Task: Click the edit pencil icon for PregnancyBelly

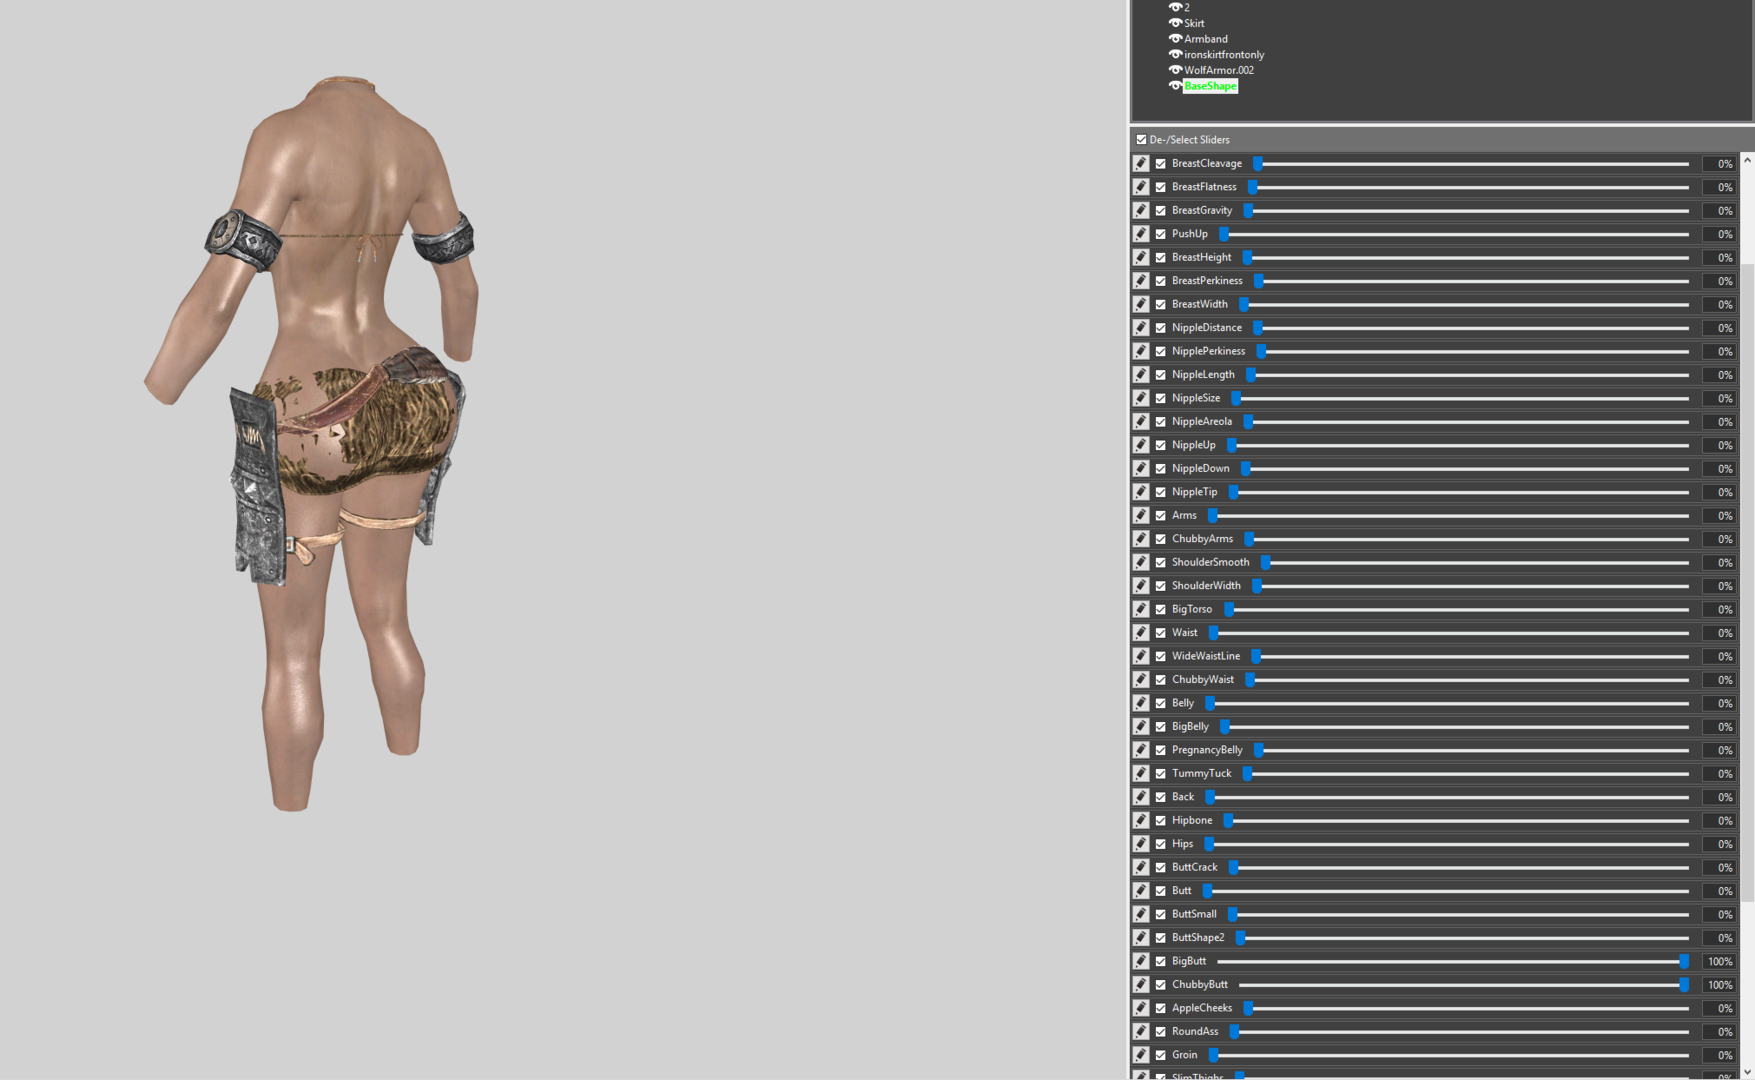Action: tap(1141, 750)
